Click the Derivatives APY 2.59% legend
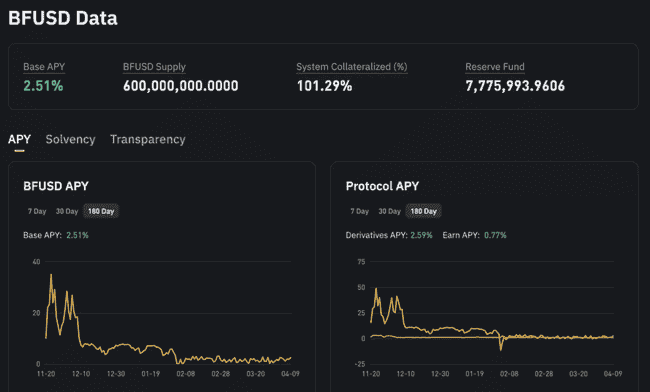This screenshot has width=650, height=392. pos(389,235)
